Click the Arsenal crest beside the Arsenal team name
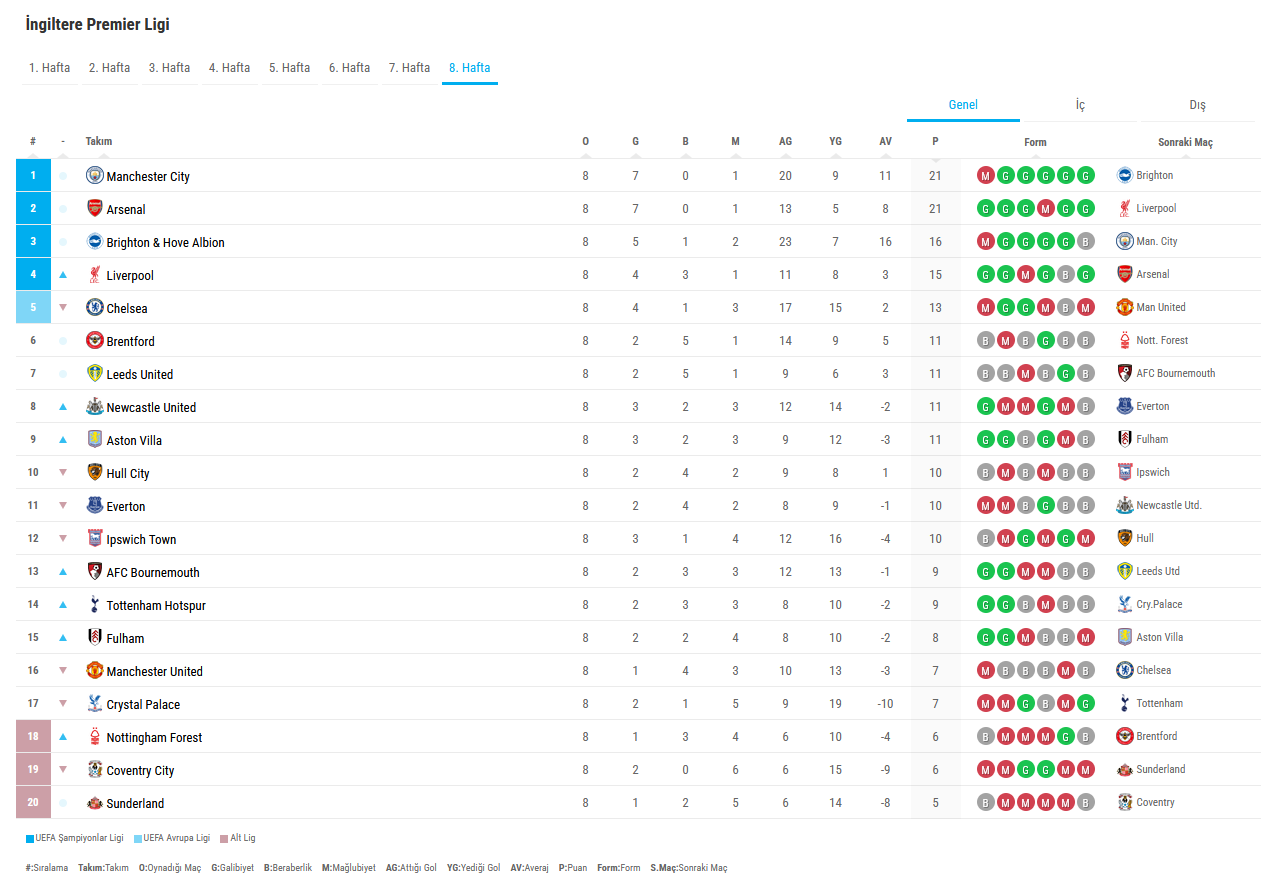 pyautogui.click(x=95, y=208)
